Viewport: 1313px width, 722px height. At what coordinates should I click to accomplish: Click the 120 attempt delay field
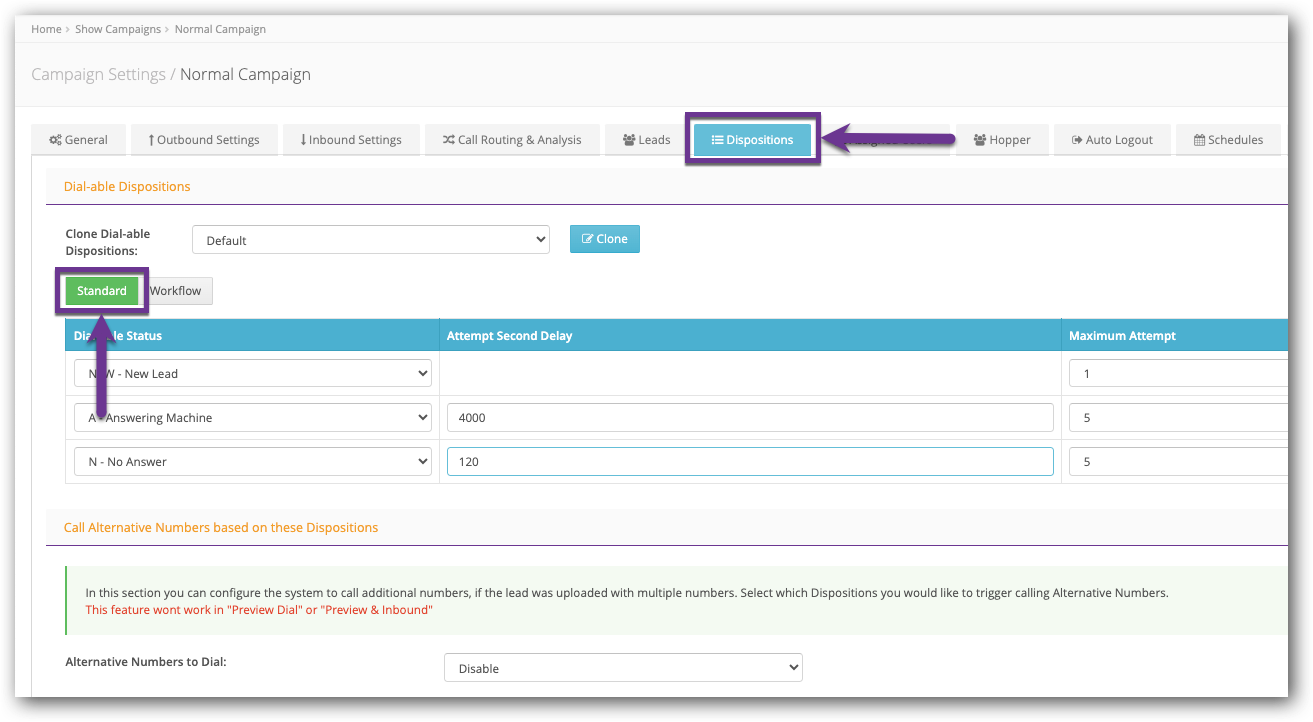750,462
